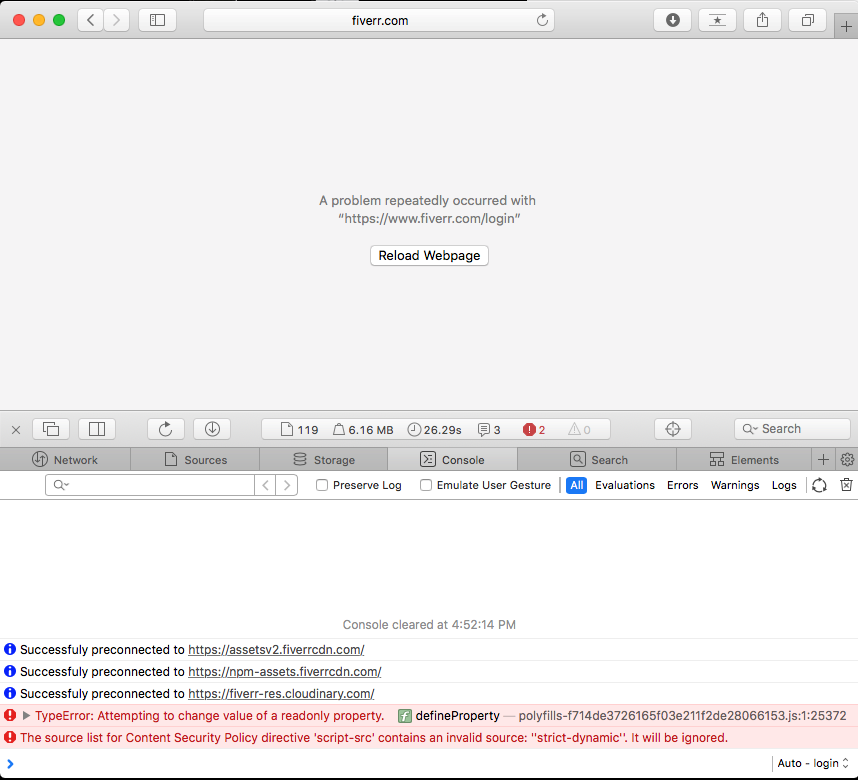Click the Reload Webpage button
The height and width of the screenshot is (780, 858).
tap(429, 256)
